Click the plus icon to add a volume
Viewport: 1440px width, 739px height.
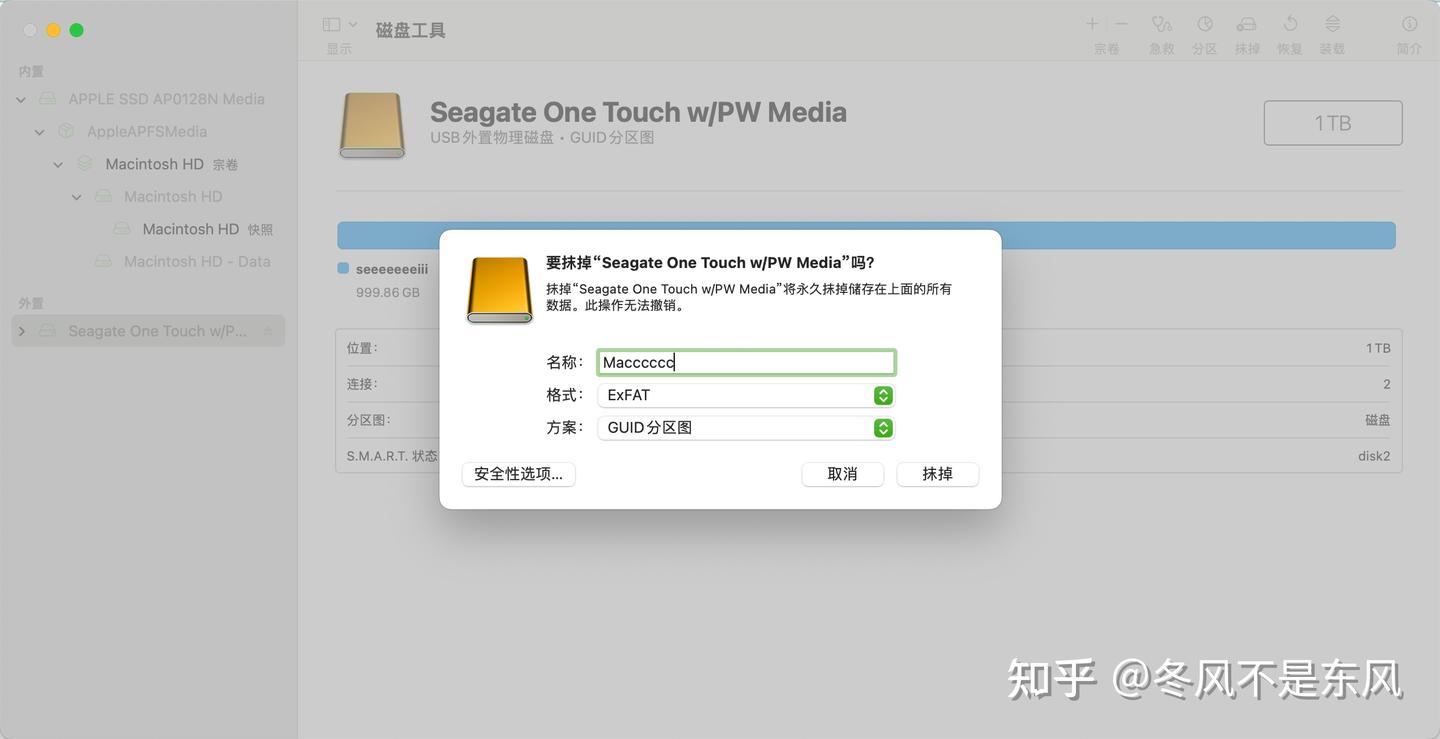point(1093,24)
